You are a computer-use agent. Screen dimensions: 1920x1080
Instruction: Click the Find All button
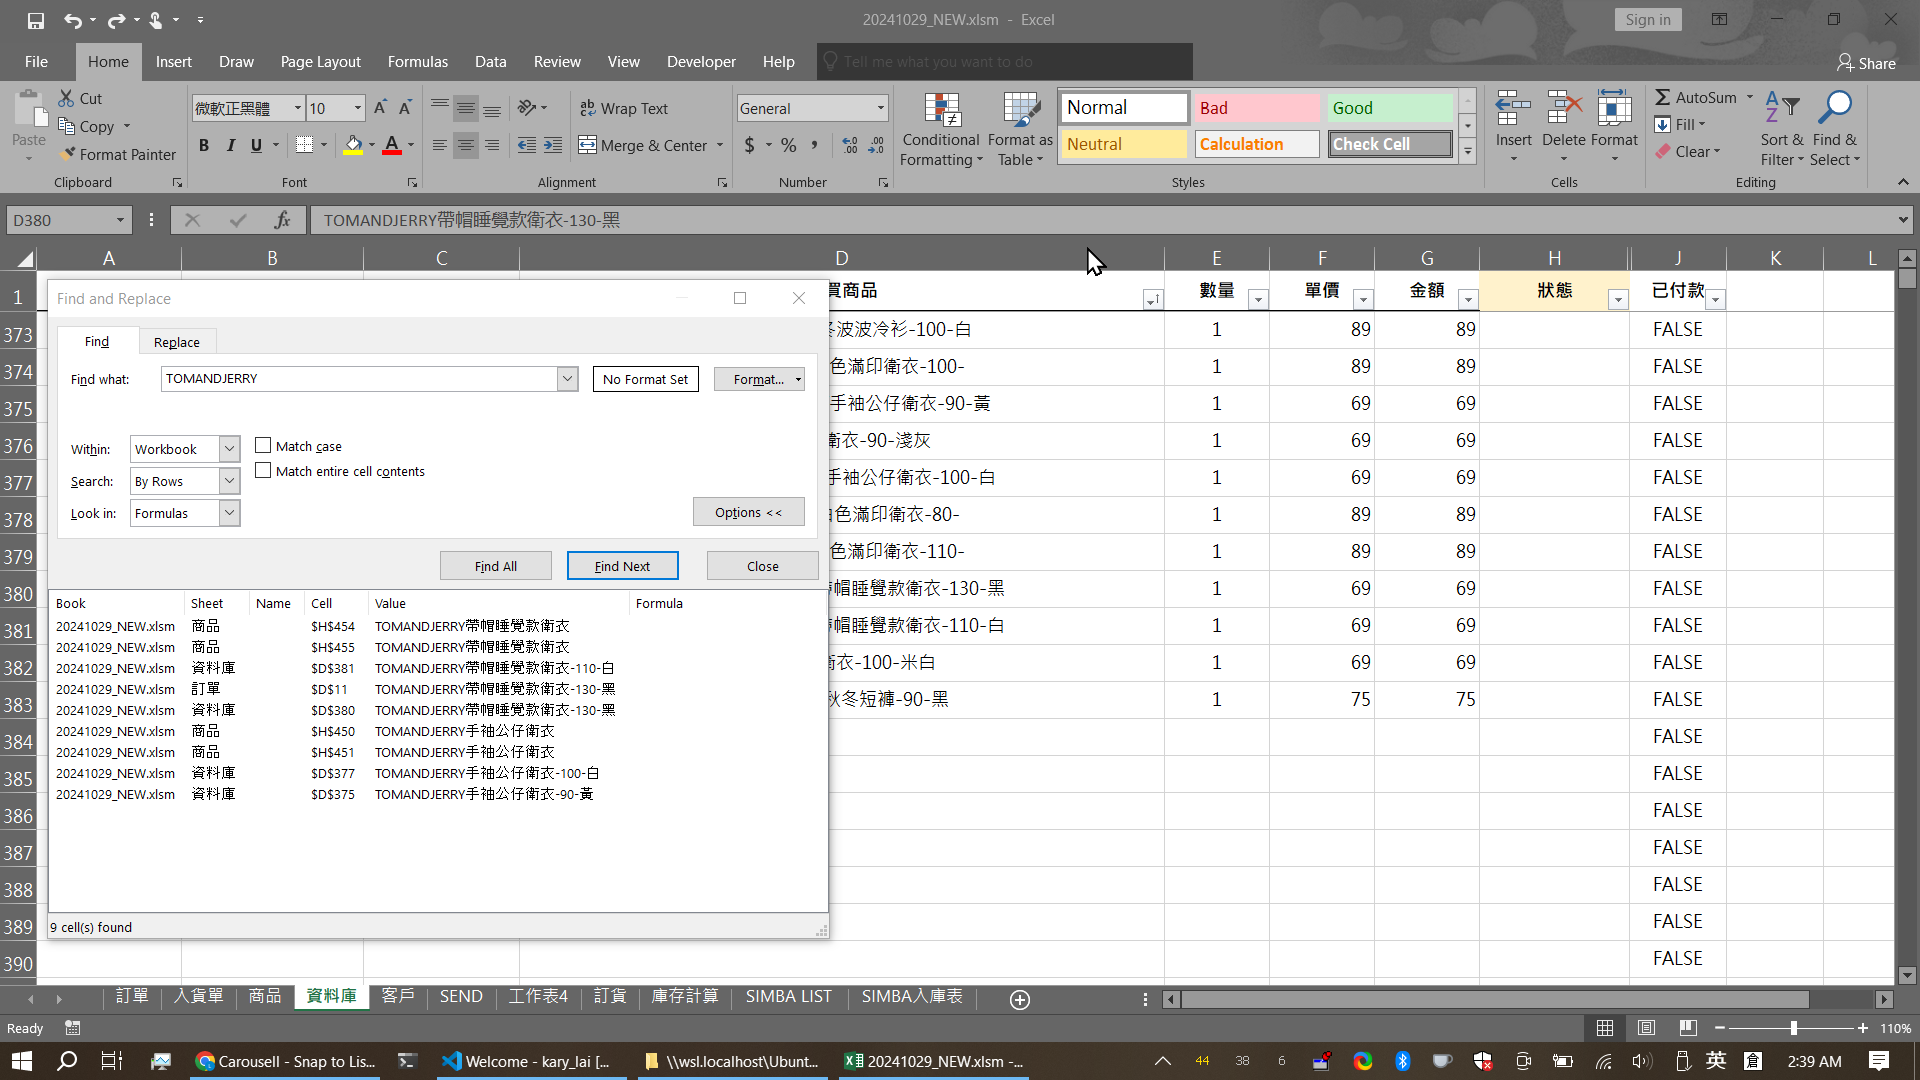pyautogui.click(x=495, y=566)
